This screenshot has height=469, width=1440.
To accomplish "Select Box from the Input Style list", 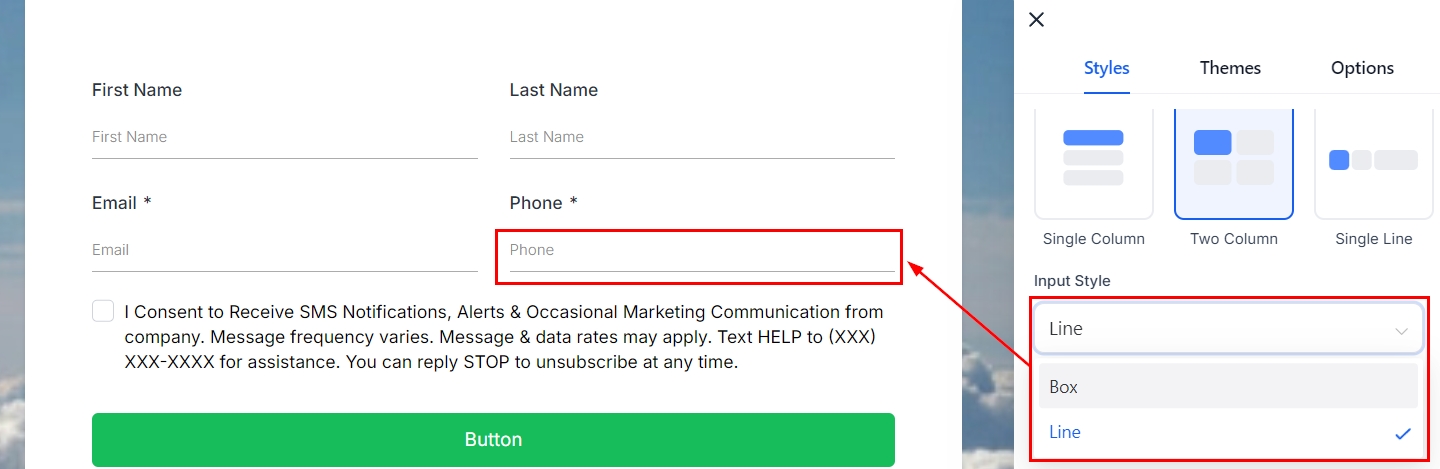I will pyautogui.click(x=1228, y=387).
